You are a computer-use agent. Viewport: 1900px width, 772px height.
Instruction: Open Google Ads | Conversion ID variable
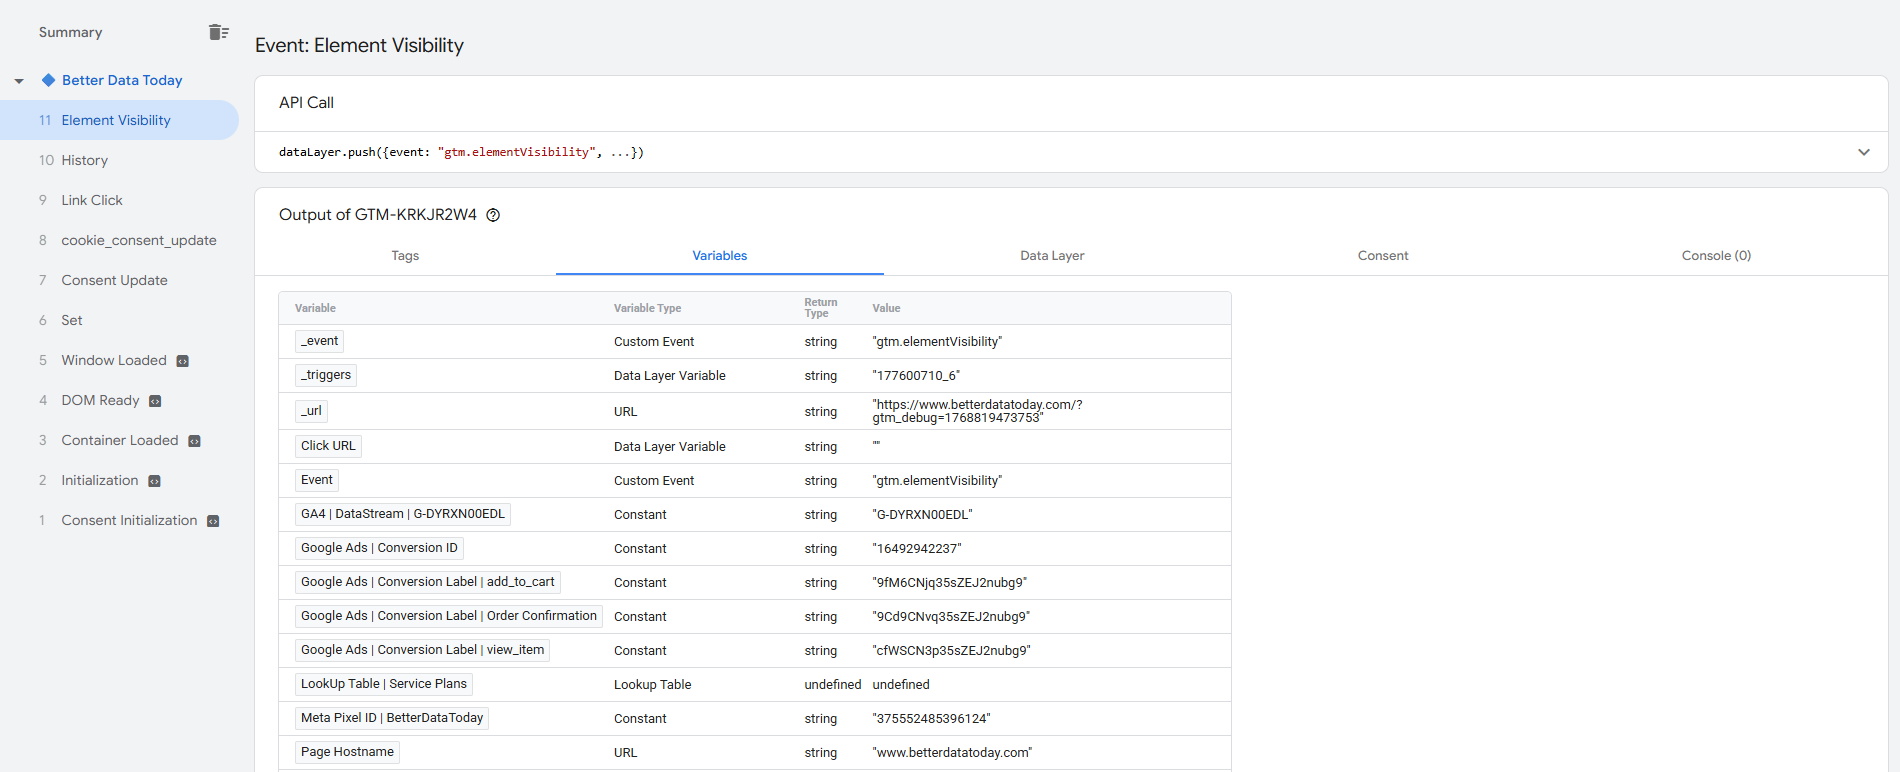click(379, 548)
